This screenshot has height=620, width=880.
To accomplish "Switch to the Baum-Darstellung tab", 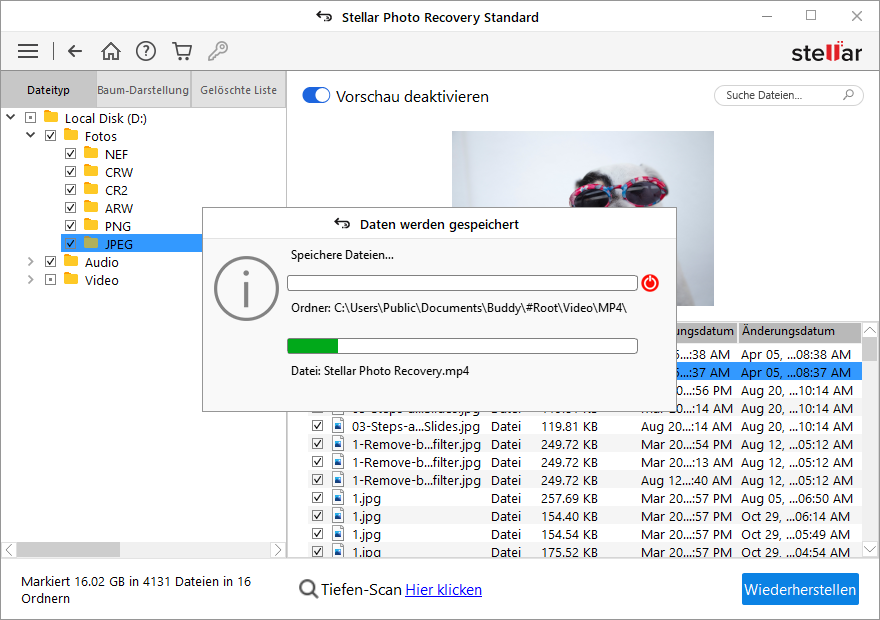I will pos(143,90).
